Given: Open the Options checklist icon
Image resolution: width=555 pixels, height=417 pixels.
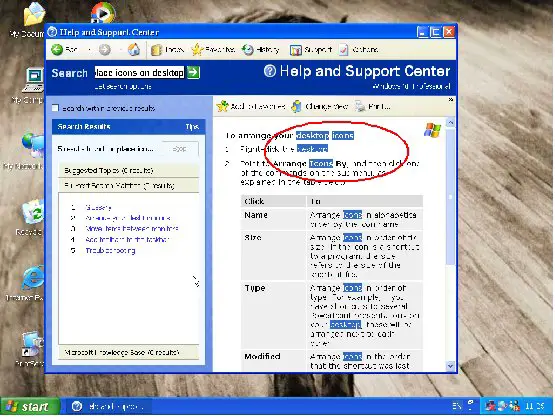Looking at the screenshot, I should 343,50.
